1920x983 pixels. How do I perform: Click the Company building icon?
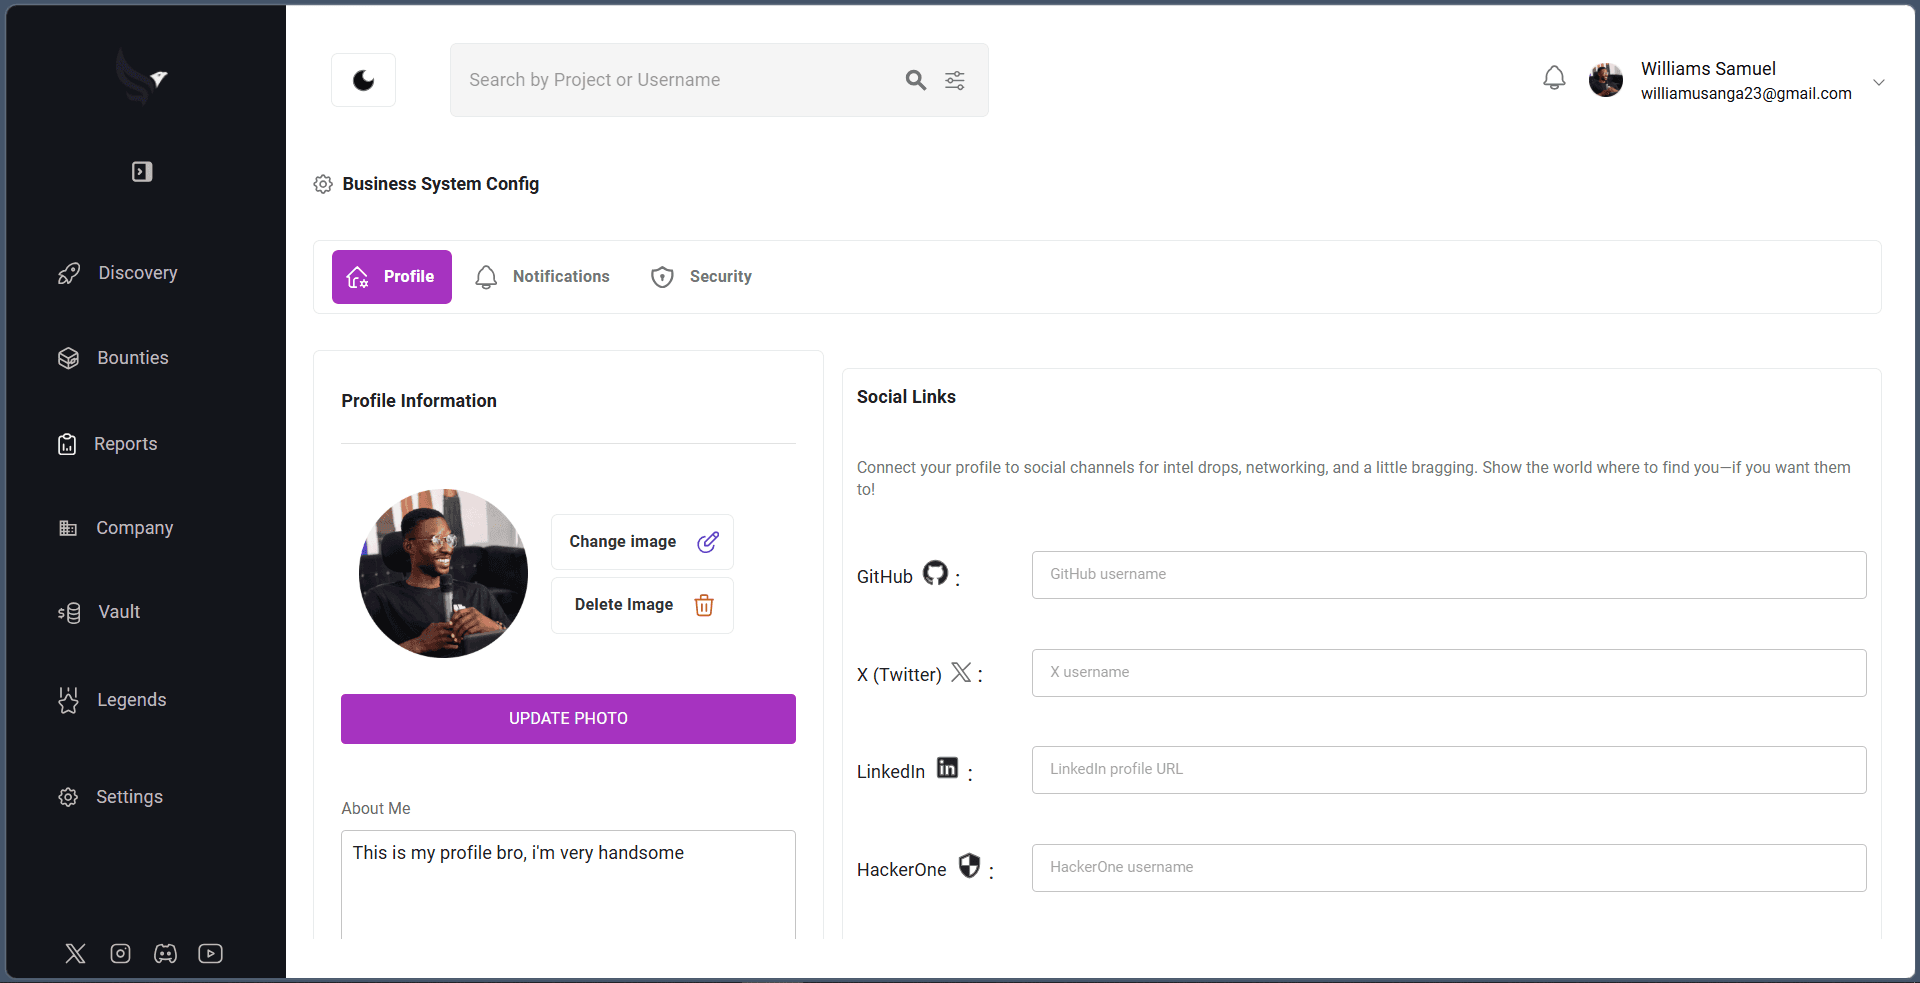(68, 528)
